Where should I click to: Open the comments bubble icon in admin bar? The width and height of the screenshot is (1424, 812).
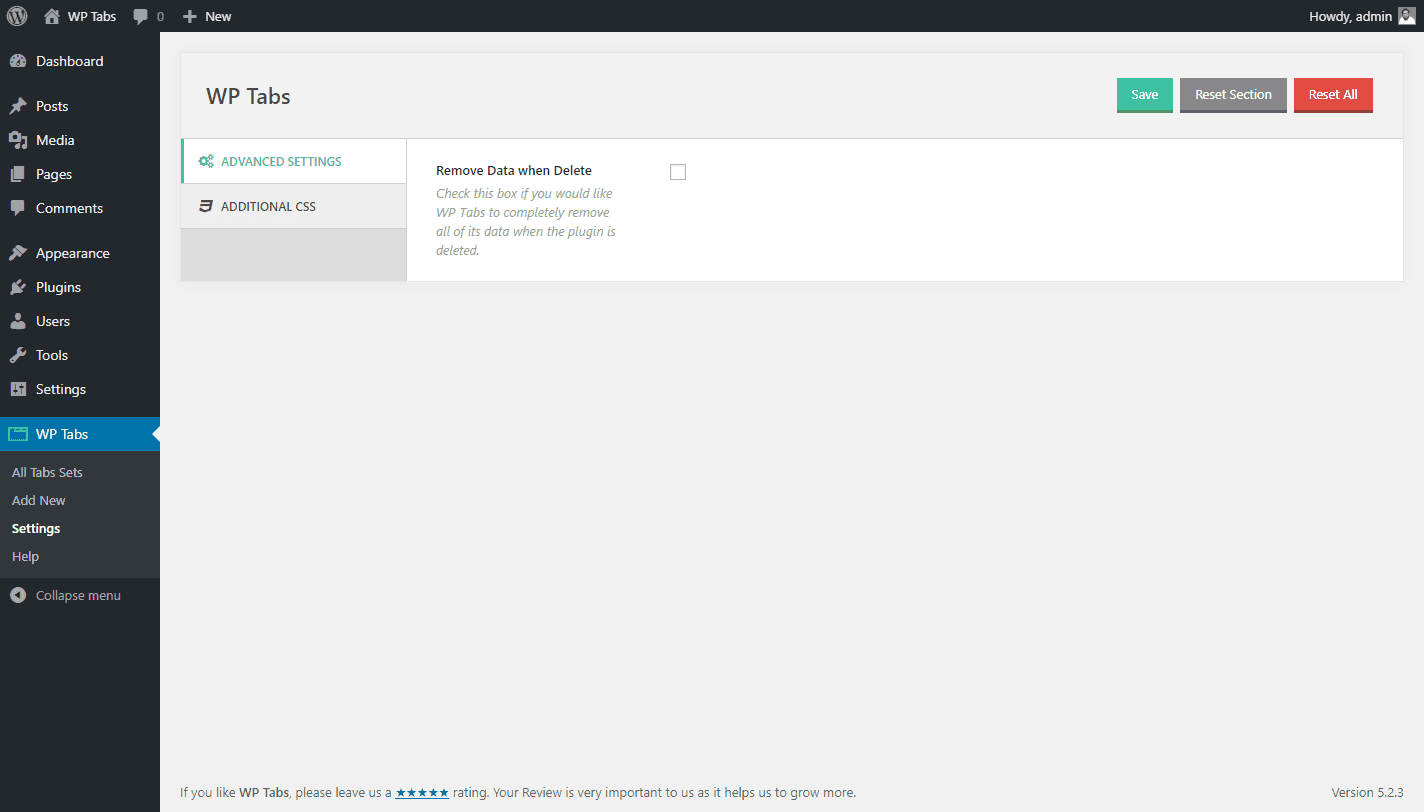point(141,16)
